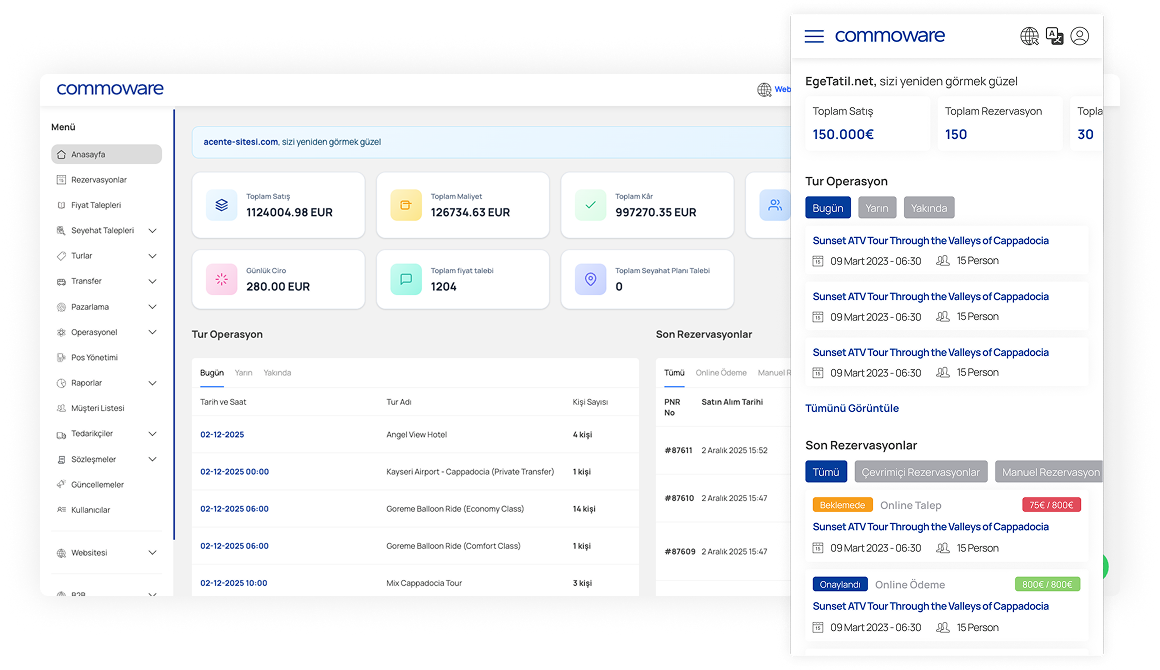Filter reservations by Çevrimiçi Rezervasyonlar
The height and width of the screenshot is (670, 1160).
click(921, 471)
